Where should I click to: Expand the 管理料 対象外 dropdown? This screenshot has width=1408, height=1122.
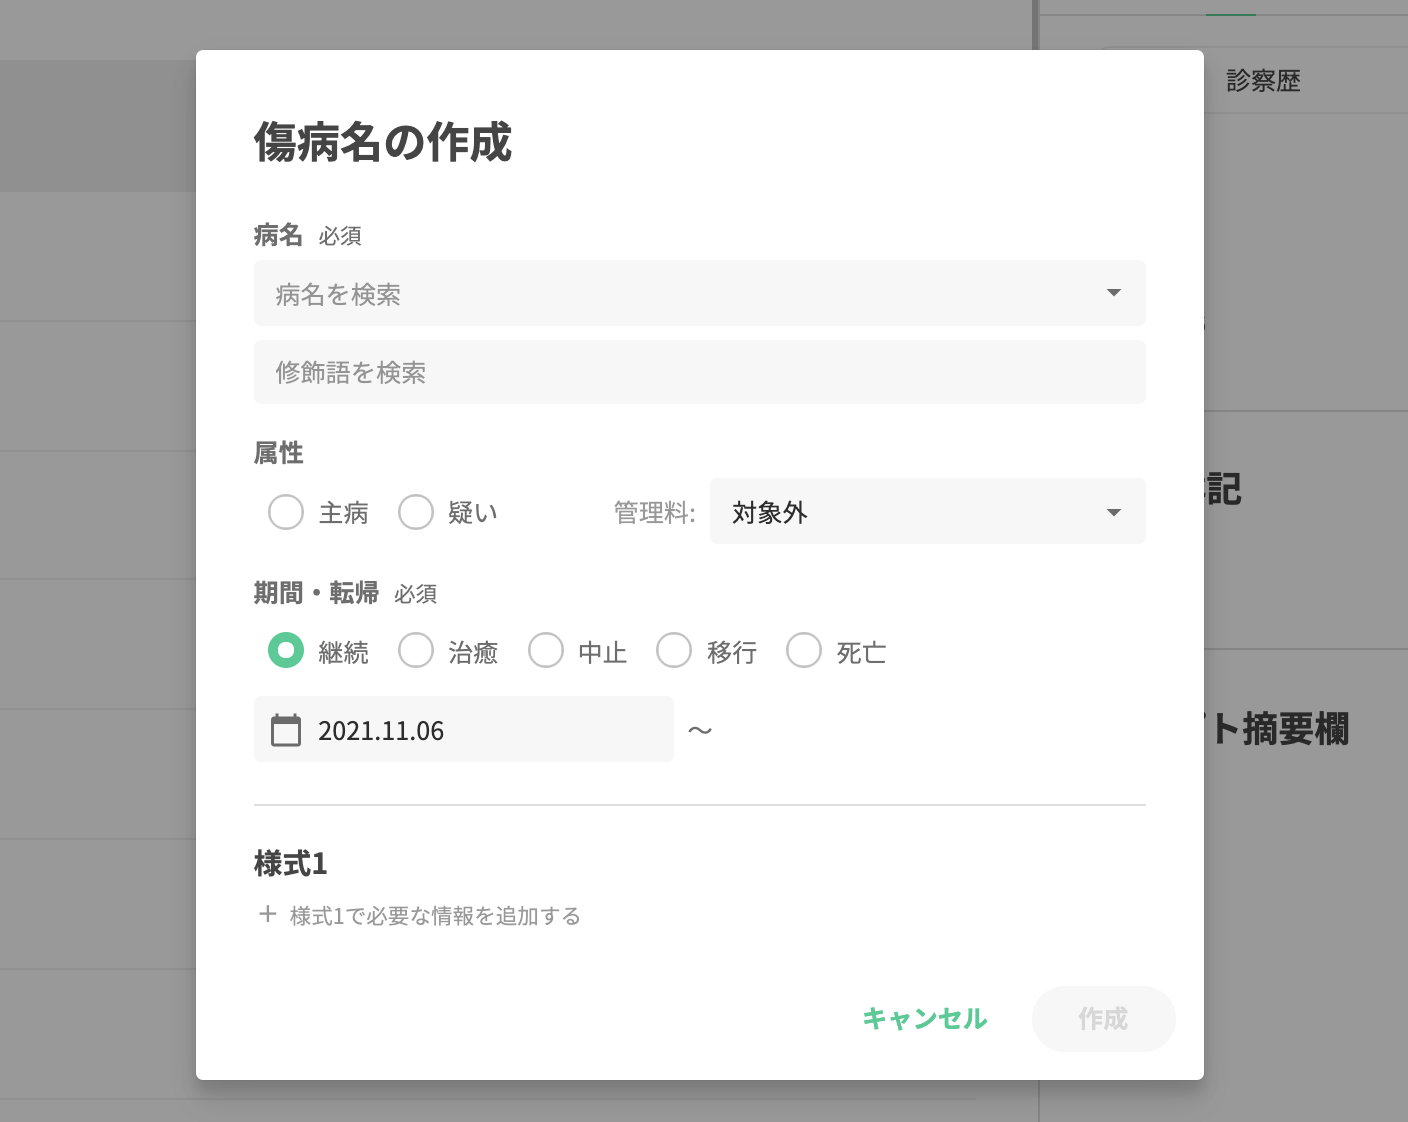[927, 512]
